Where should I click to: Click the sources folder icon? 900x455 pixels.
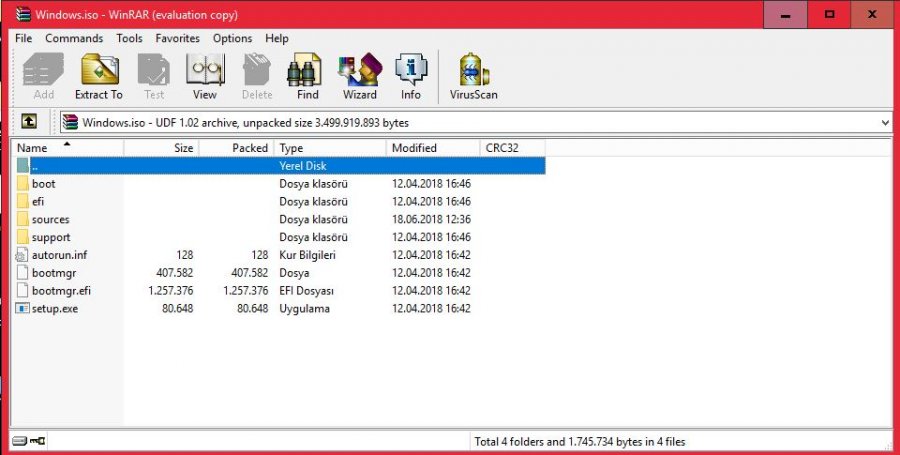[22, 219]
